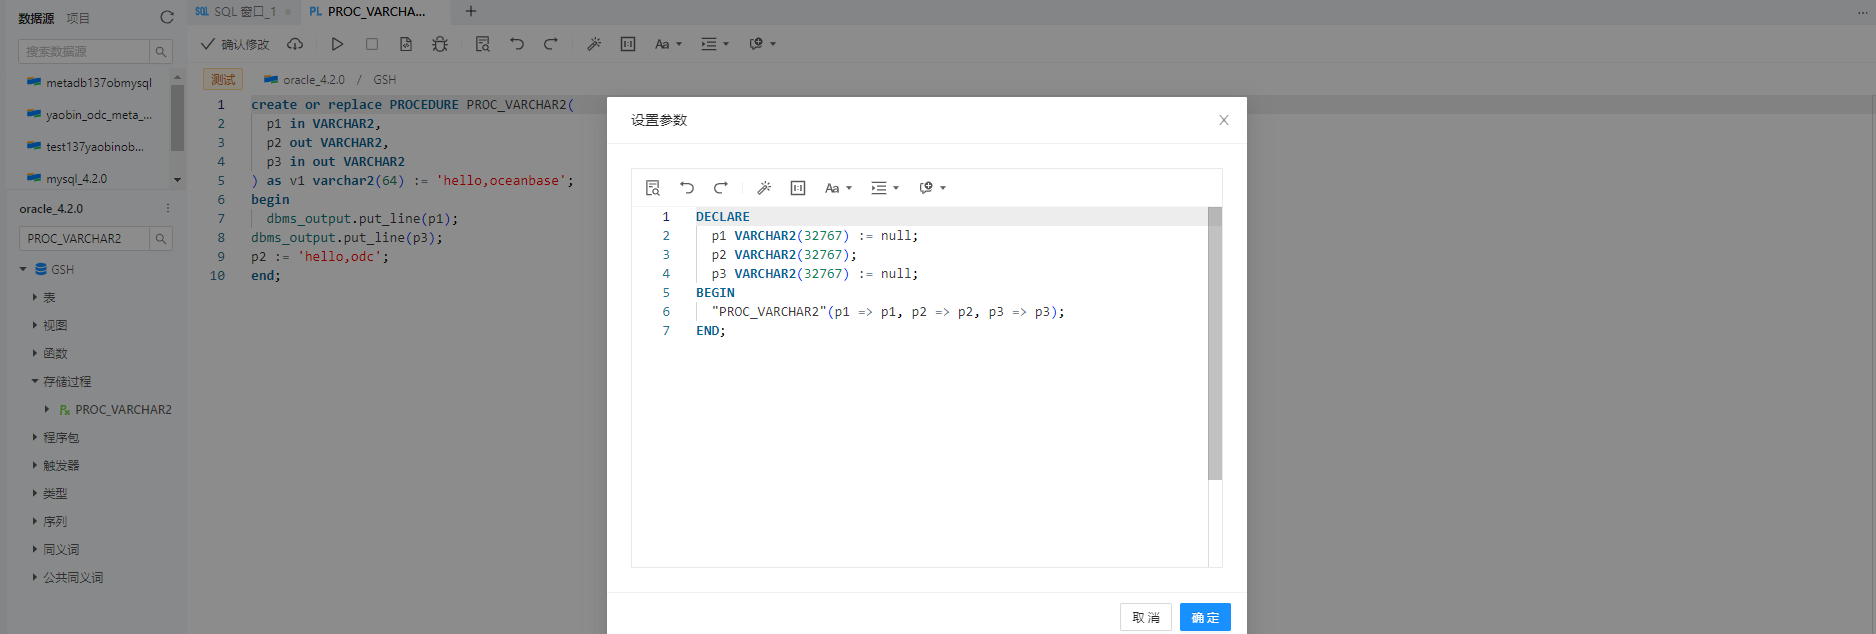
Task: Expand the 同义词 tree node
Action: [35, 549]
